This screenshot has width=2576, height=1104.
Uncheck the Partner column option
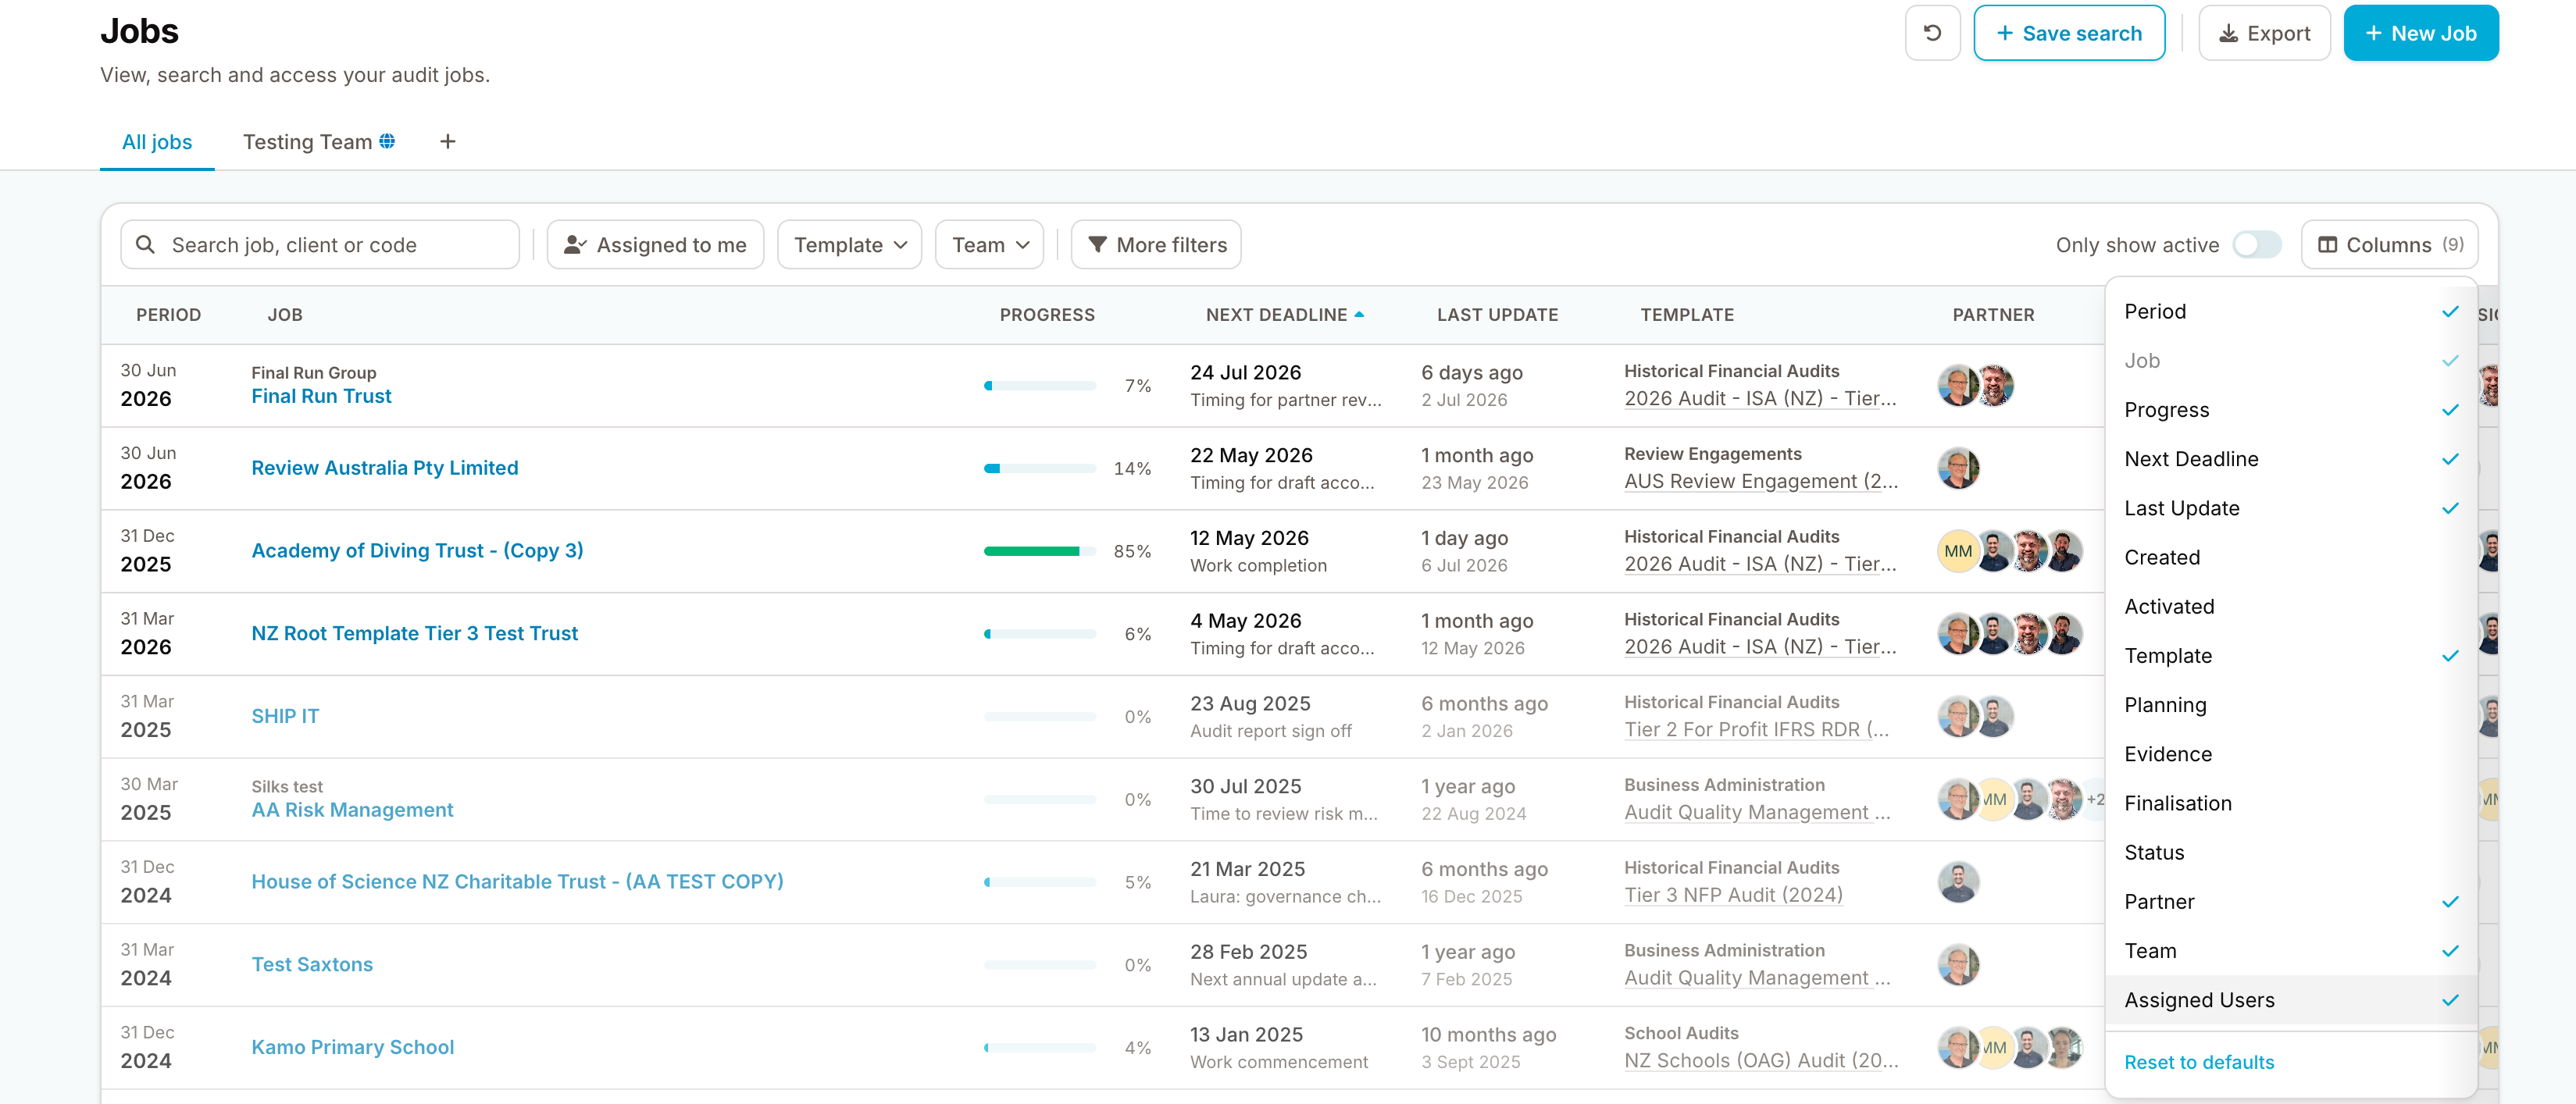pyautogui.click(x=2290, y=902)
